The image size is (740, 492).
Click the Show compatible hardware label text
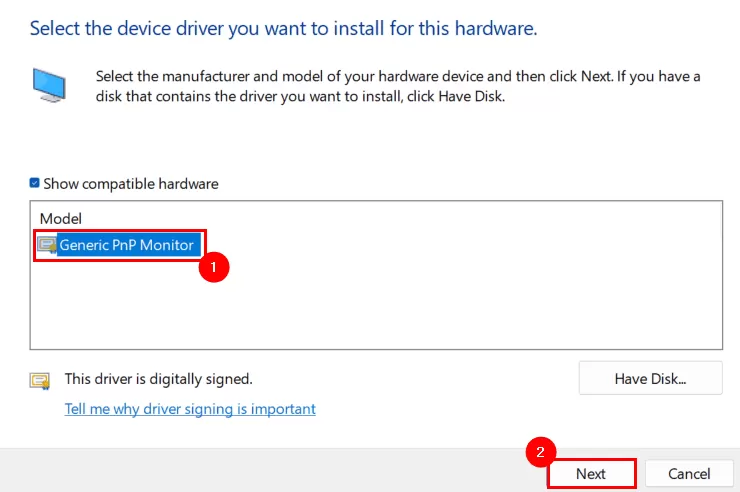tap(131, 183)
